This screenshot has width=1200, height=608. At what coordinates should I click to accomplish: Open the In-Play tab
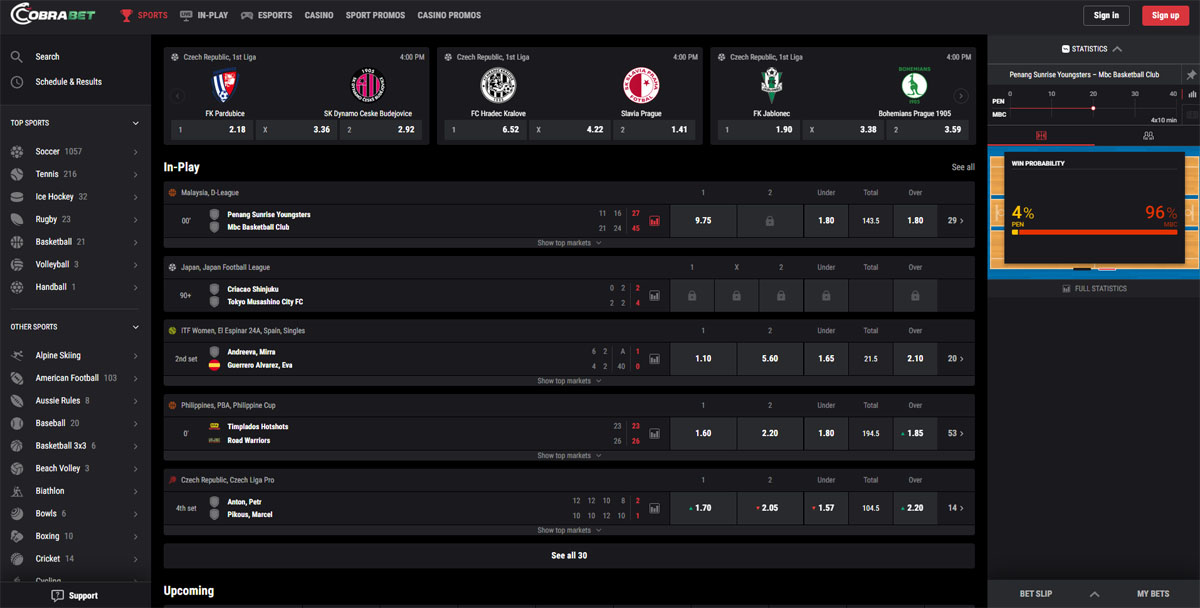[204, 15]
